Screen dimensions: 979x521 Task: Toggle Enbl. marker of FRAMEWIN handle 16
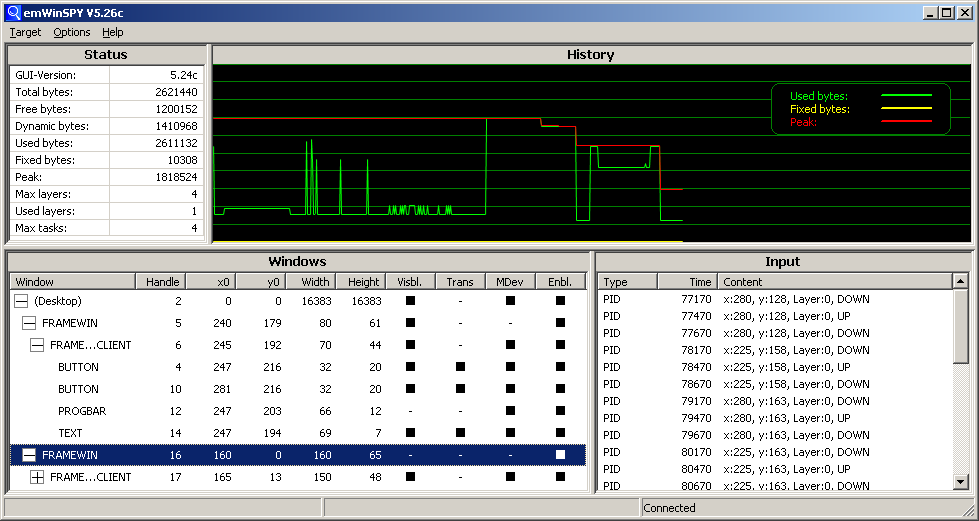pos(560,455)
